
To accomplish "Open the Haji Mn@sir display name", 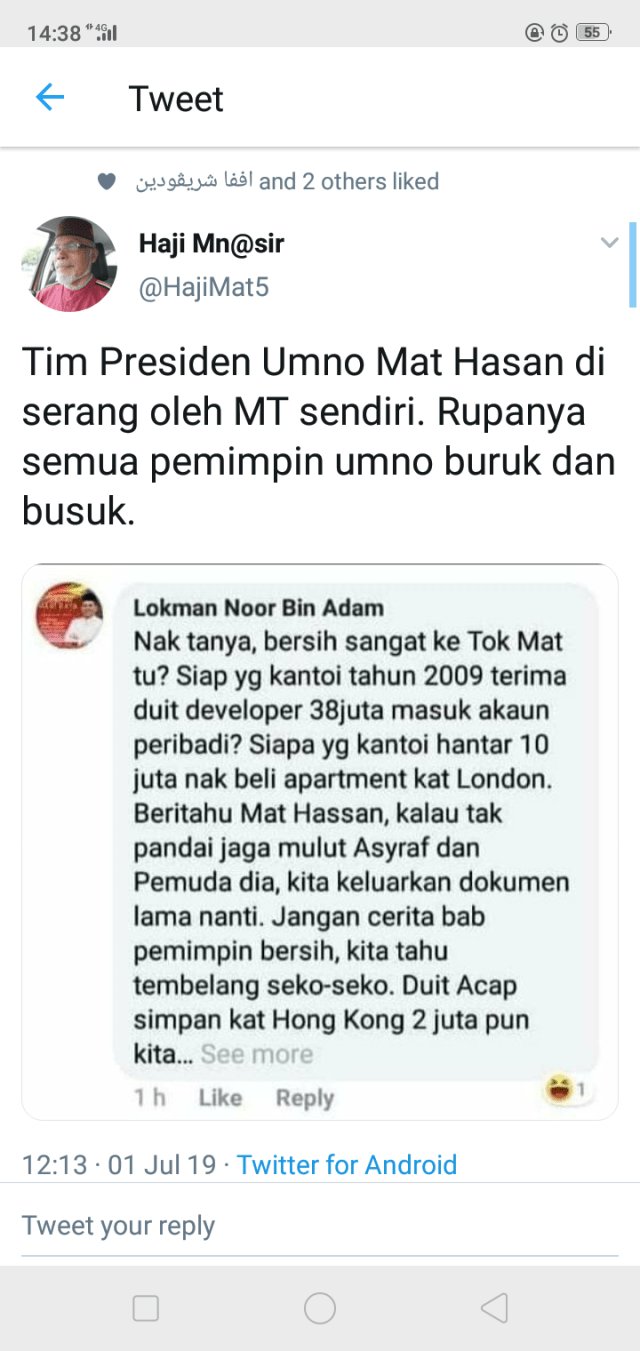I will pyautogui.click(x=212, y=242).
